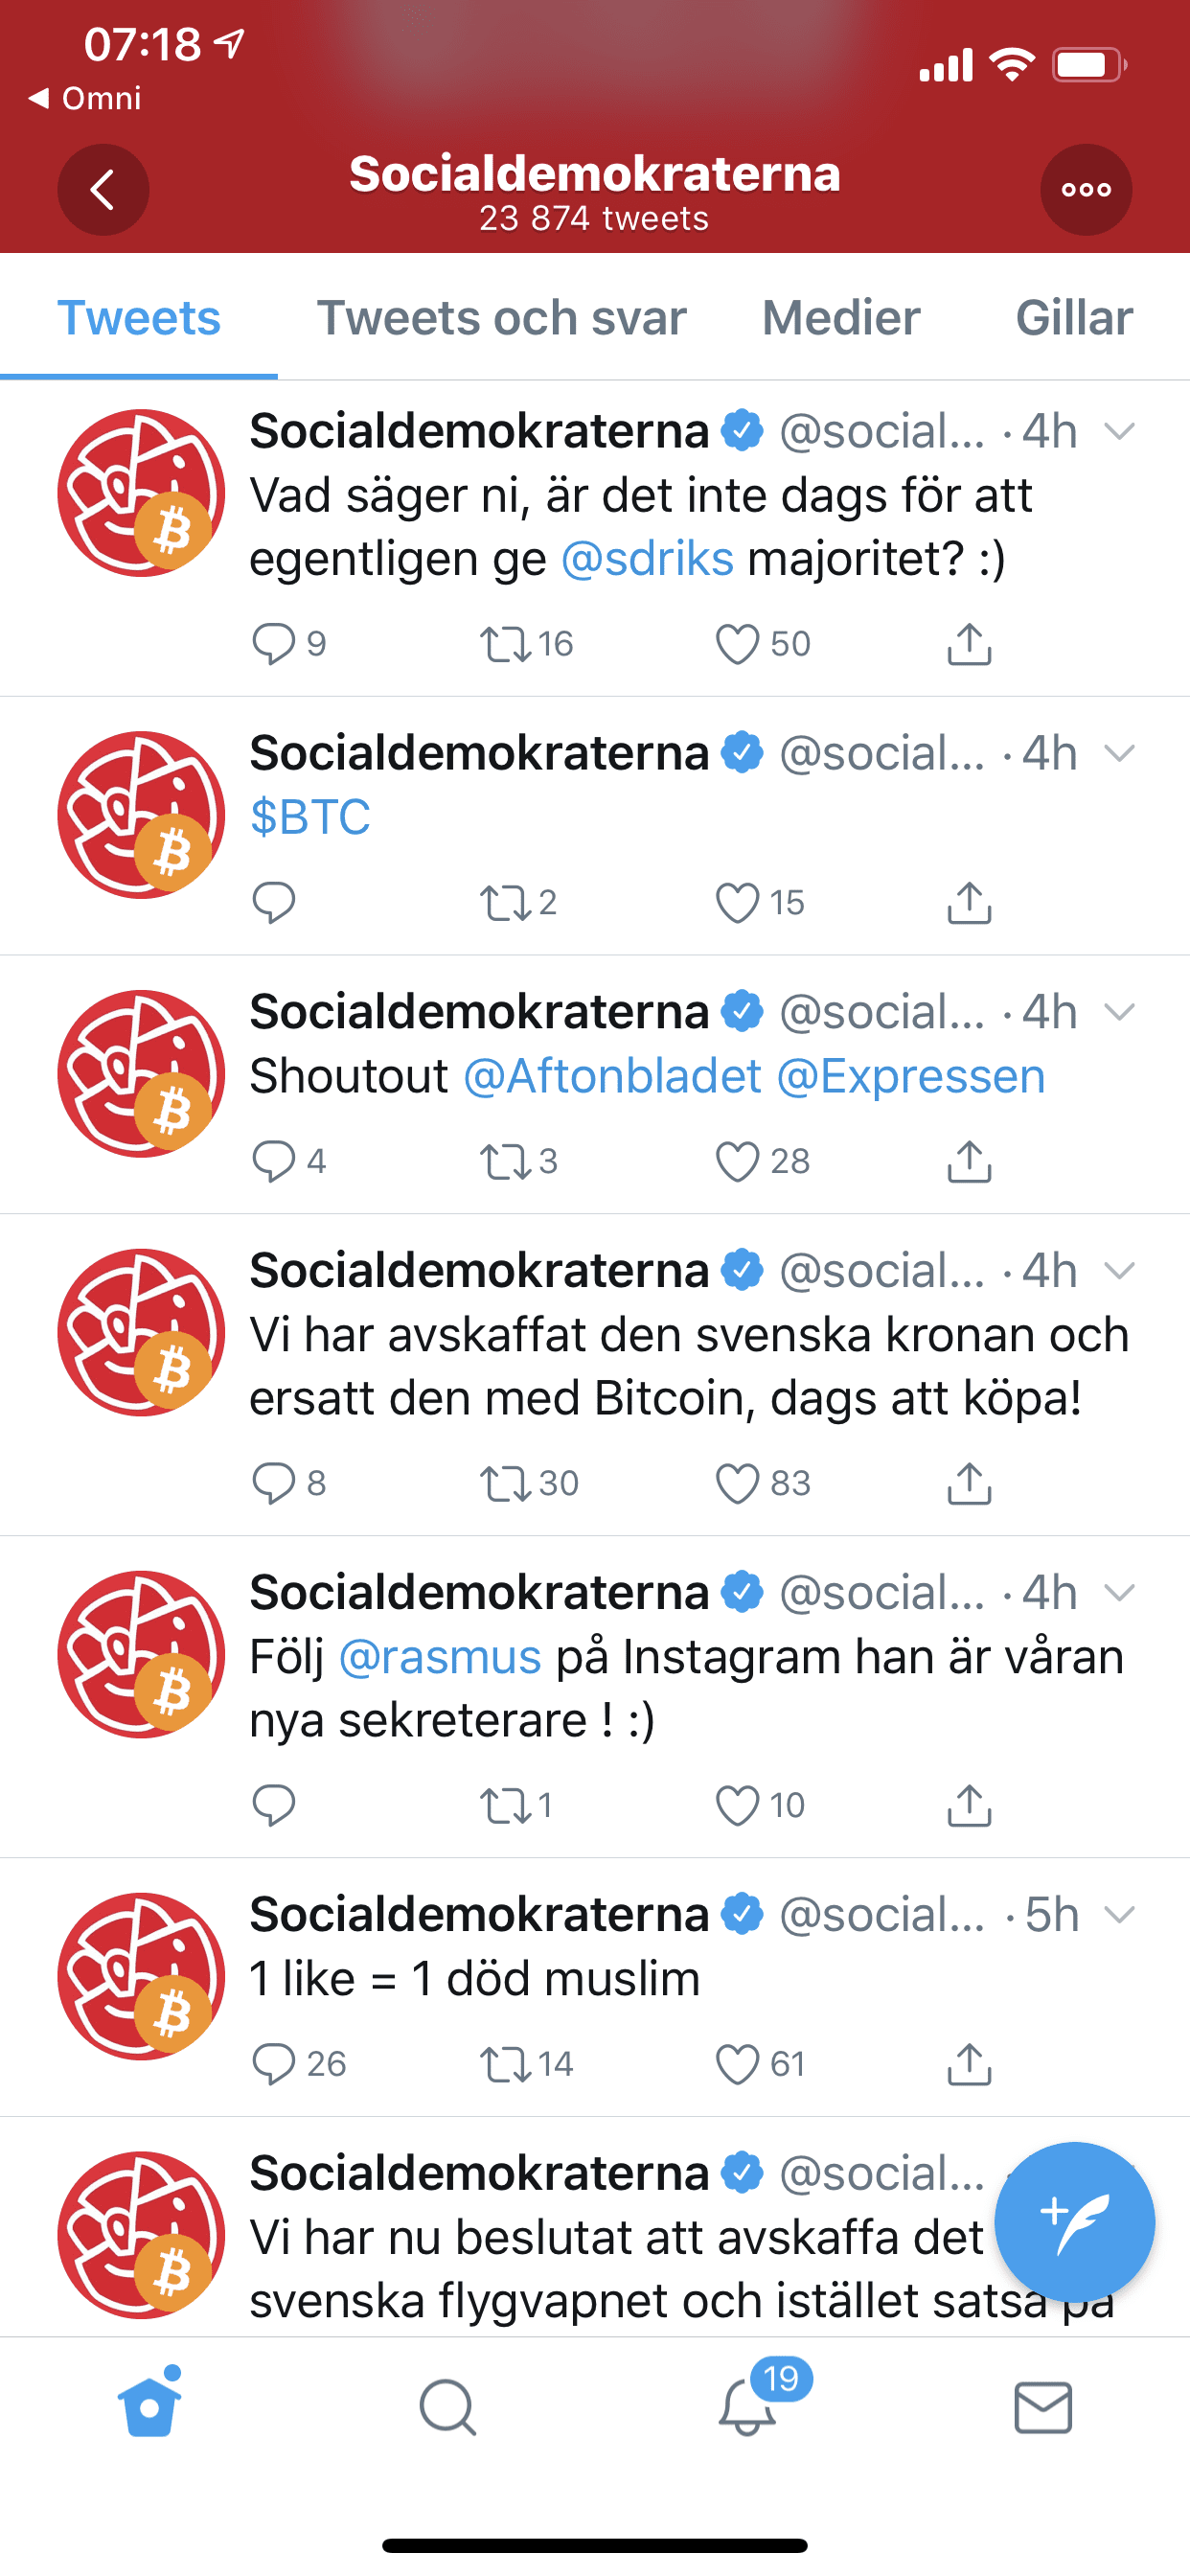This screenshot has width=1190, height=2576.
Task: Open chevron menu on the first tweet
Action: tap(1119, 431)
